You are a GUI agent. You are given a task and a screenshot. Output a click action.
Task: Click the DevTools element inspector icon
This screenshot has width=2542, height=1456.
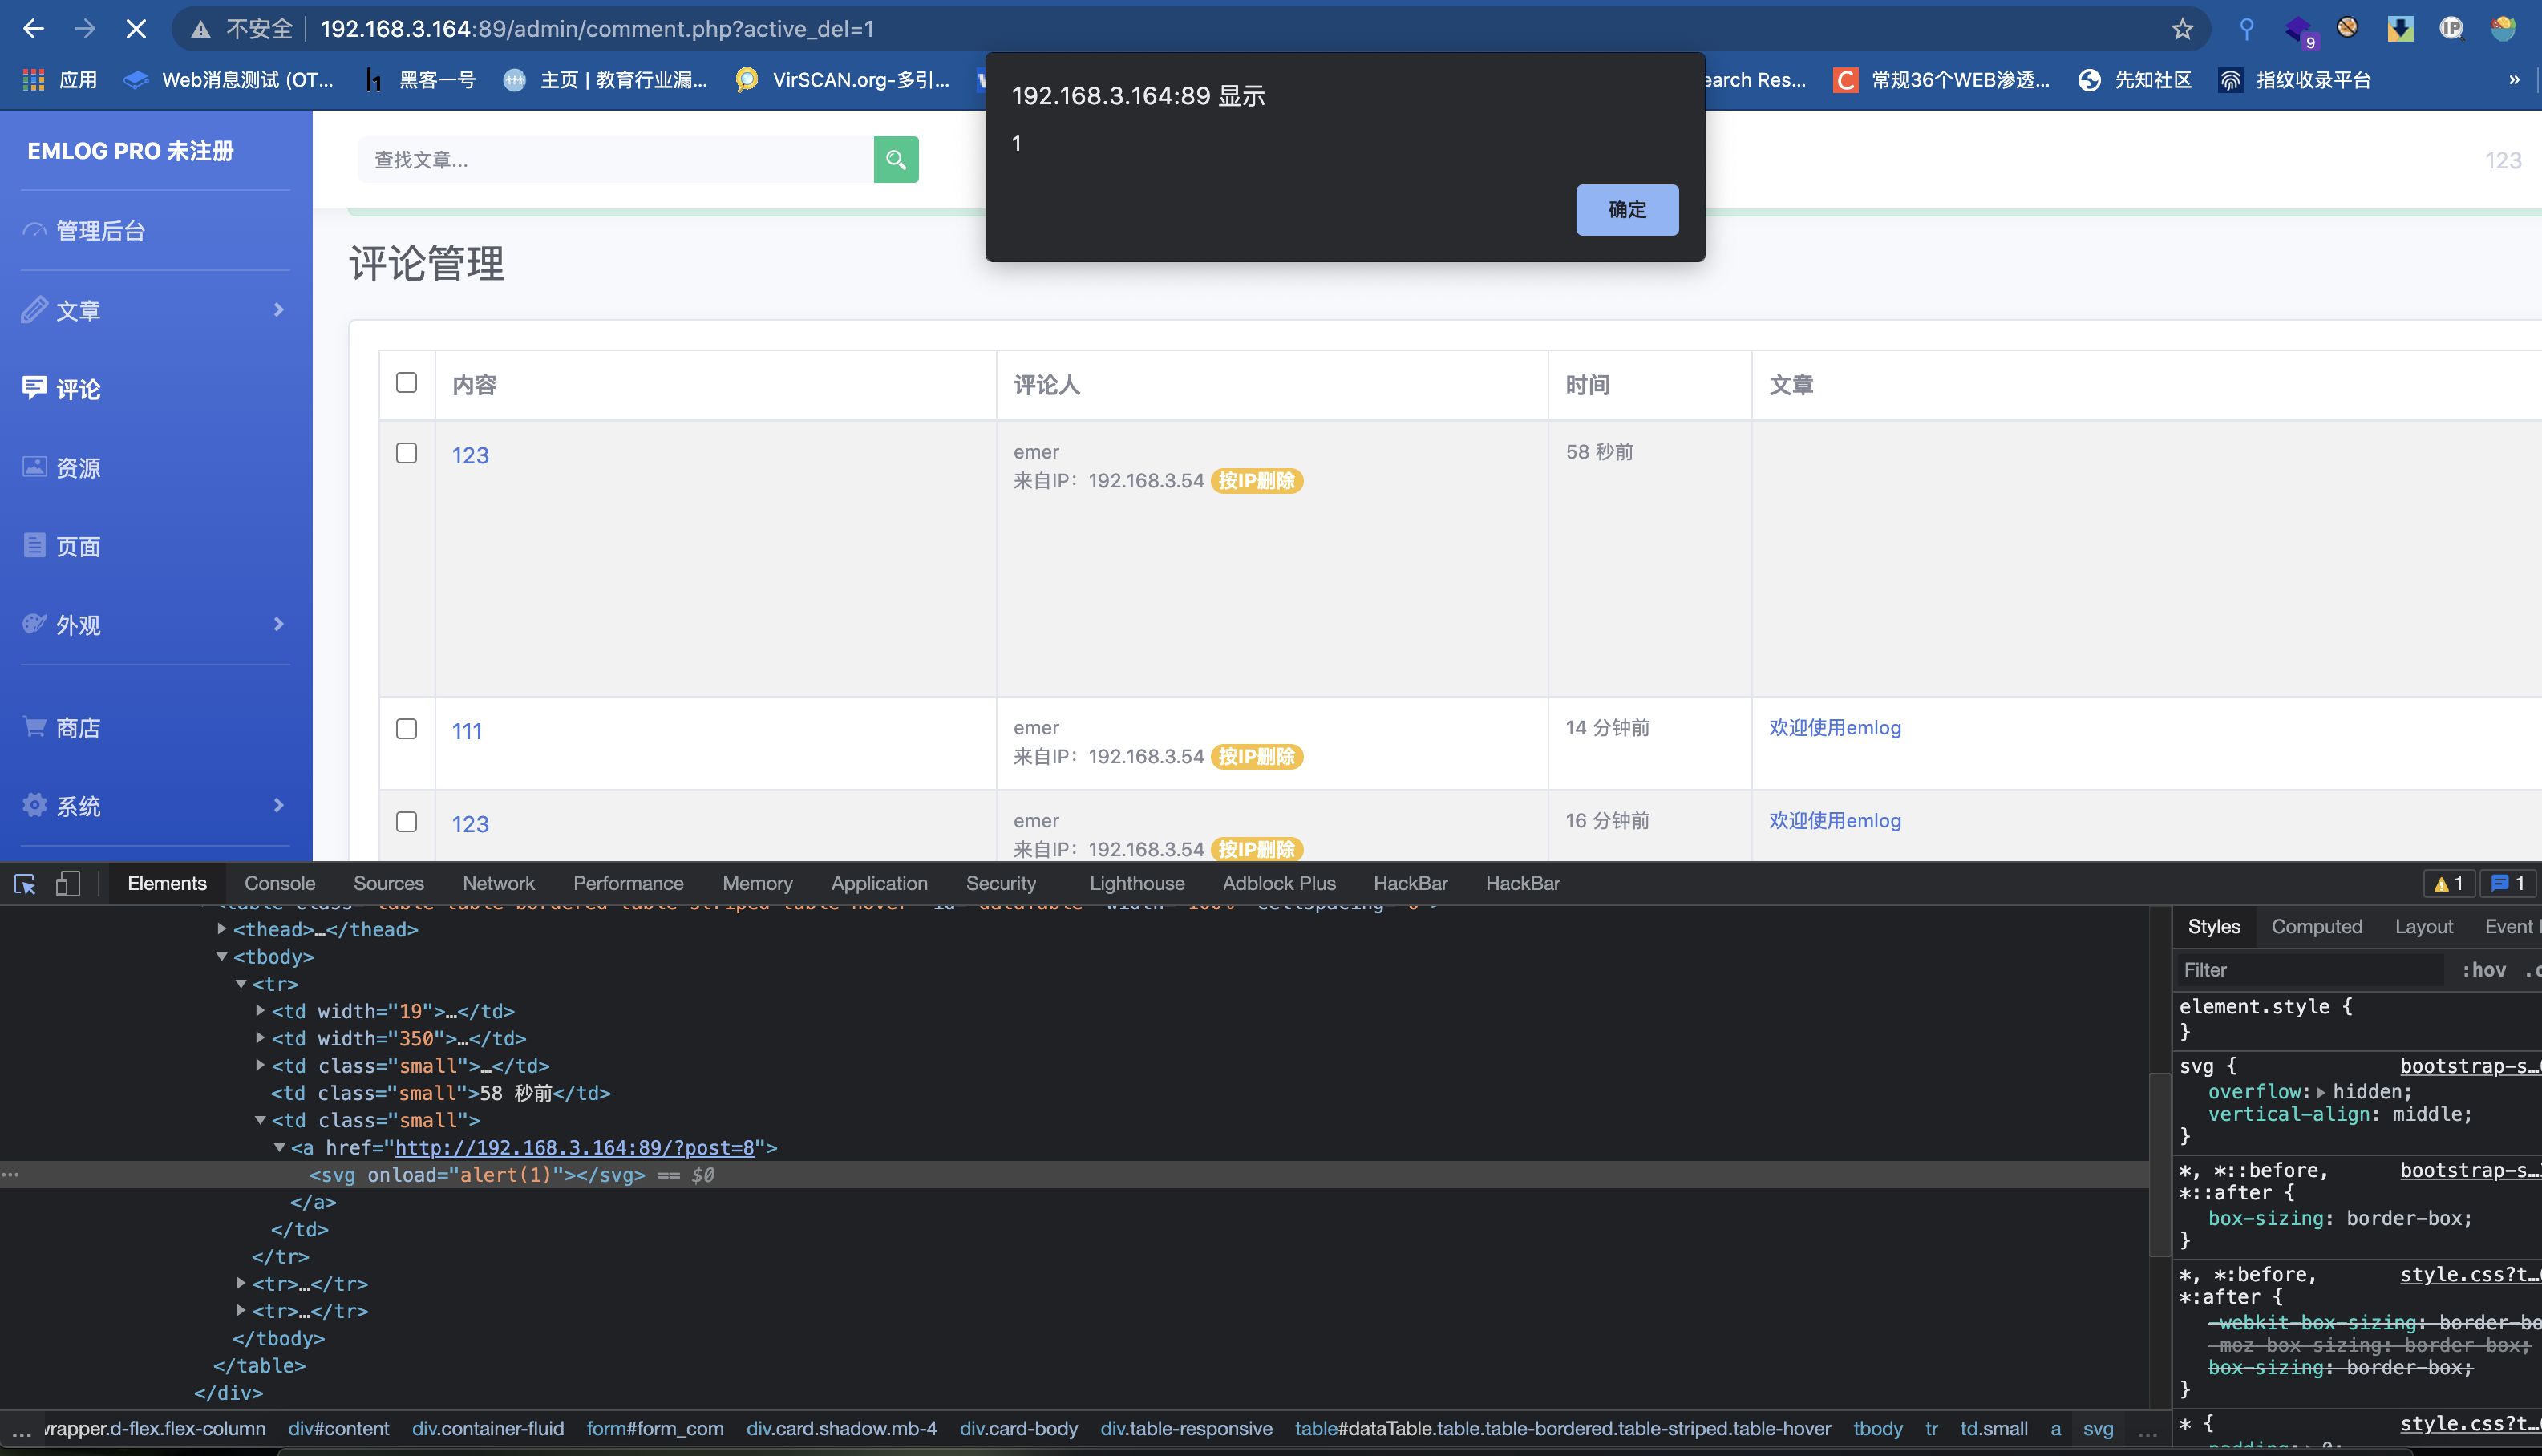25,883
